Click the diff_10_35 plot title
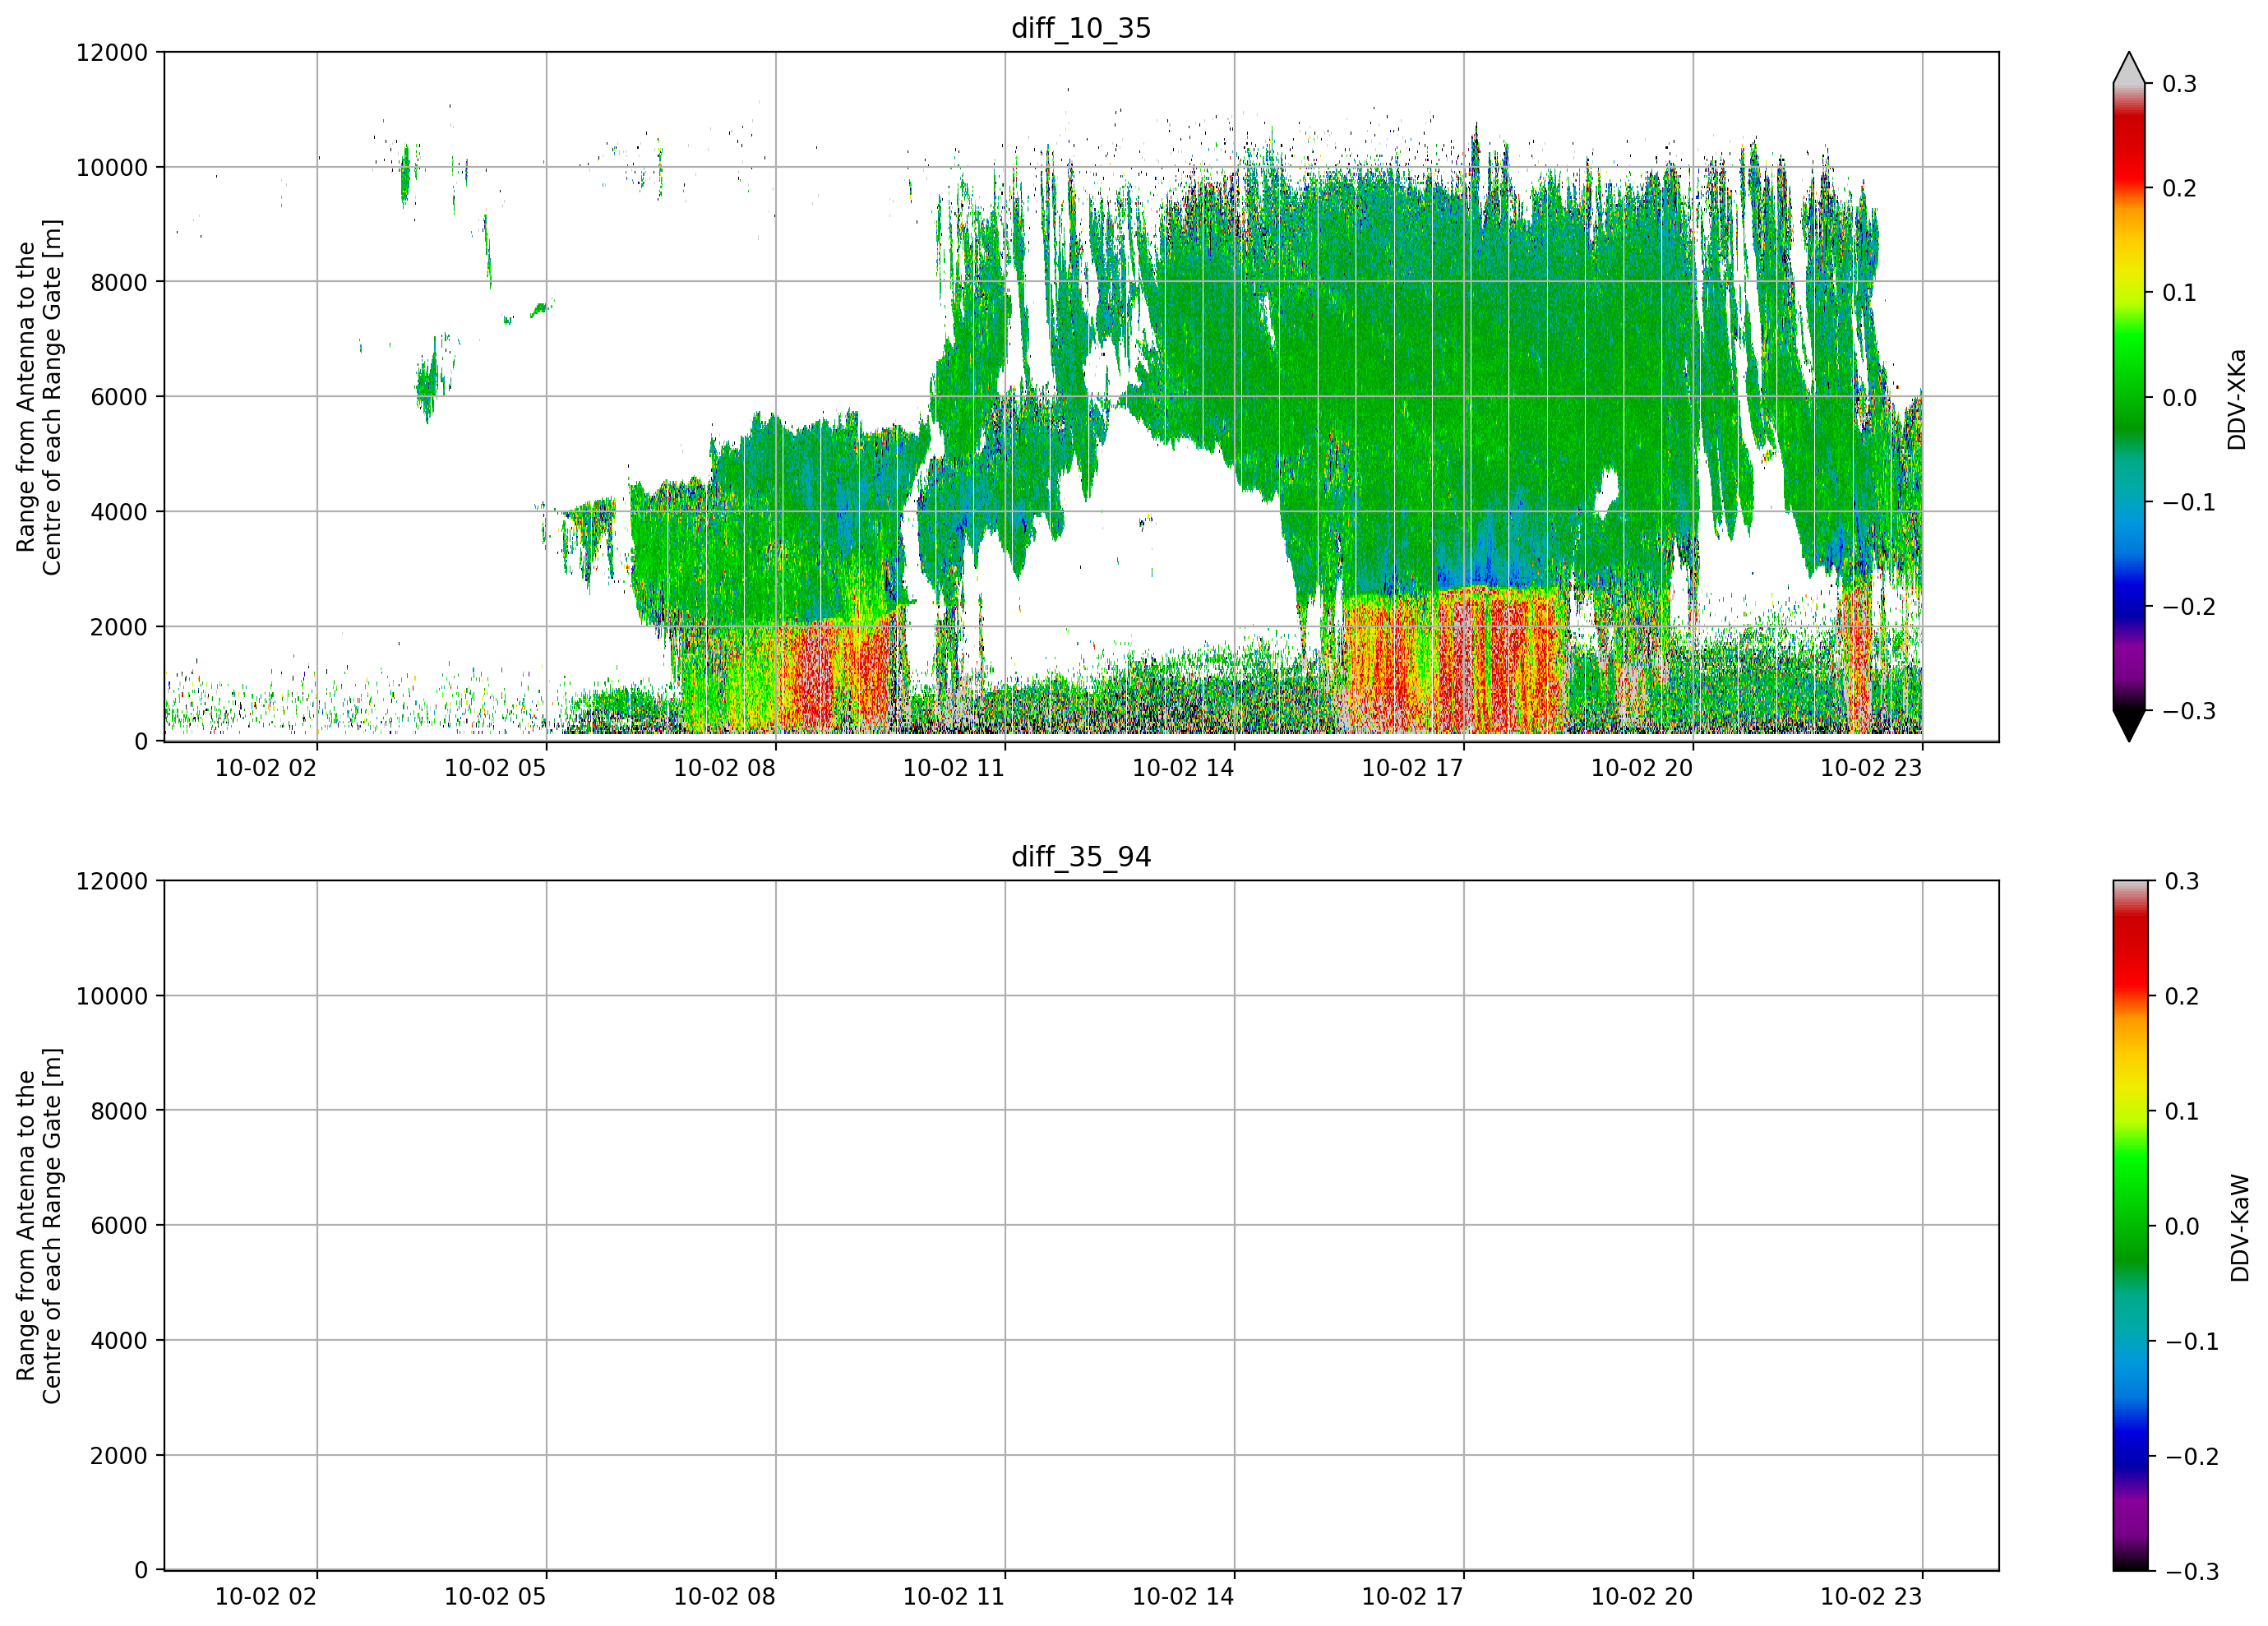 click(1081, 28)
